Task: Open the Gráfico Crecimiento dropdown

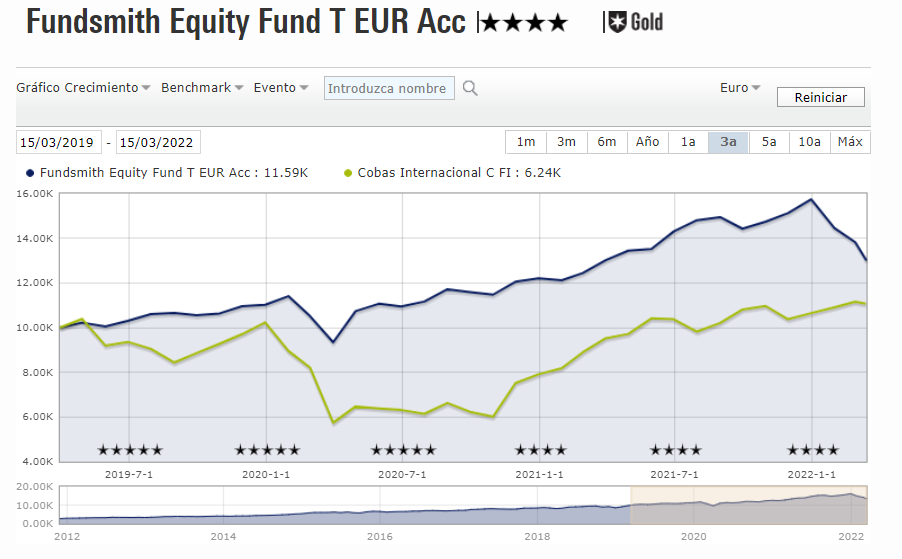Action: coord(83,87)
